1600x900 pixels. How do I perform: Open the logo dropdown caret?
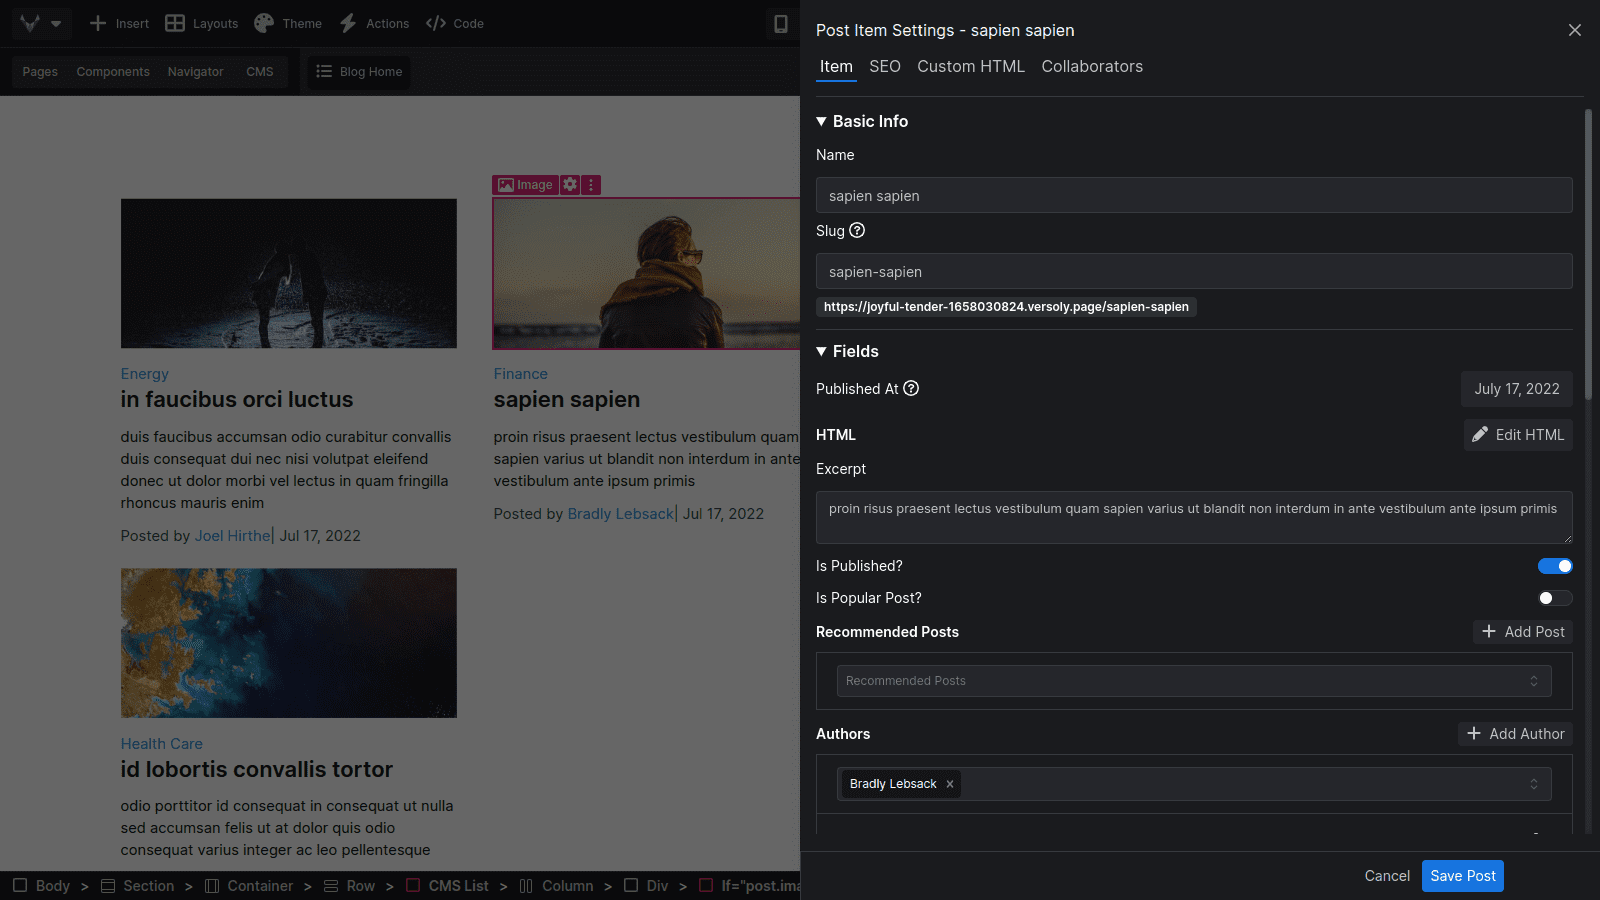(x=56, y=23)
